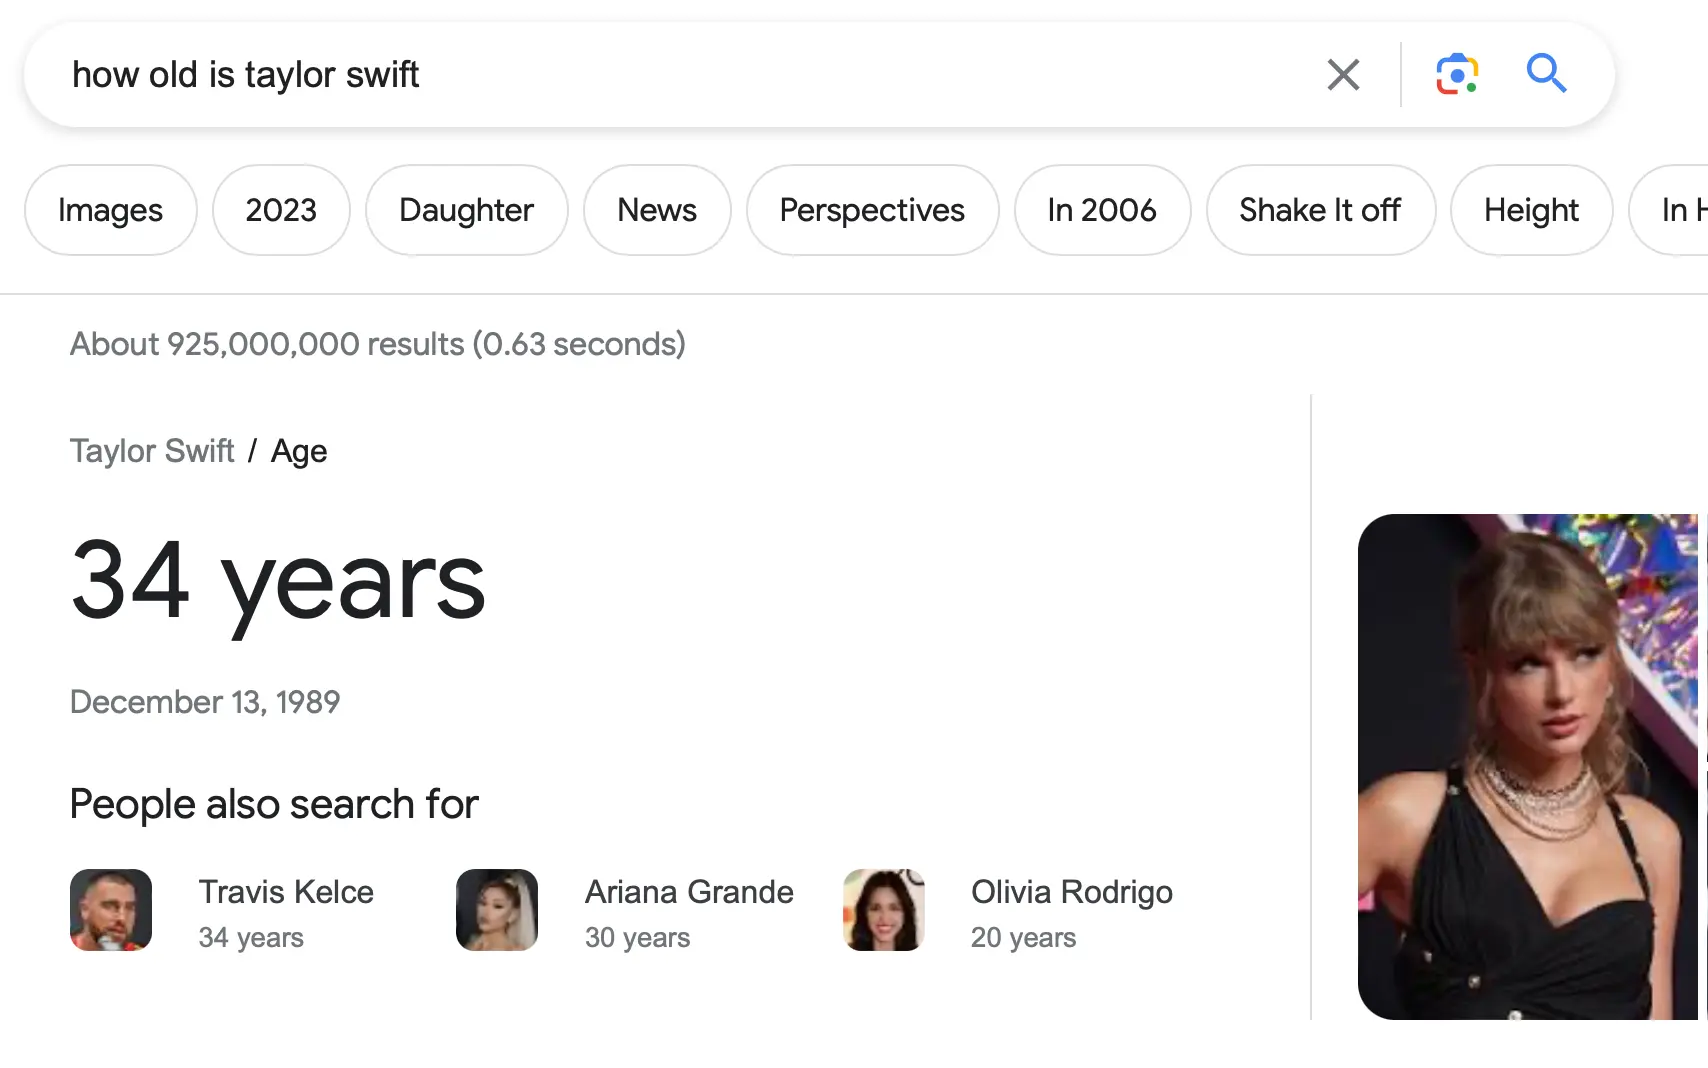Choose the In 2006 chip
1708x1068 pixels.
(1102, 210)
